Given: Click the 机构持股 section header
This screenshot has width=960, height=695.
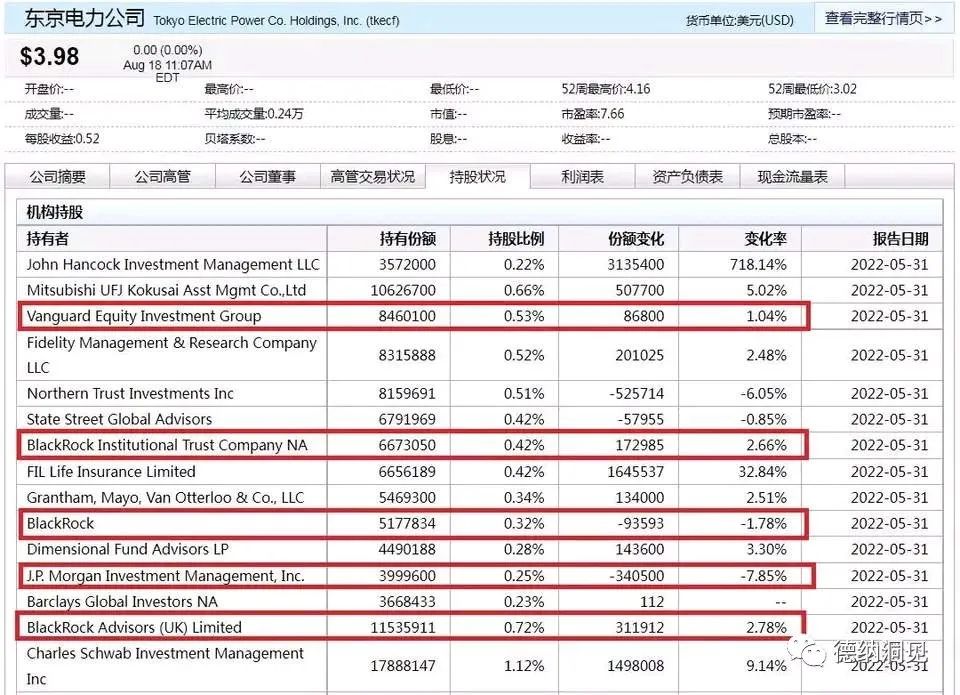Looking at the screenshot, I should click(54, 212).
